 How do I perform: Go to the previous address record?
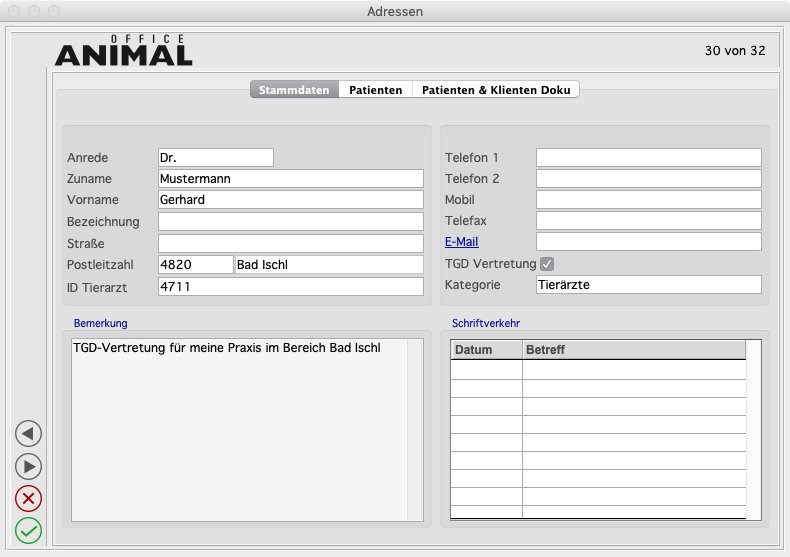[x=29, y=433]
